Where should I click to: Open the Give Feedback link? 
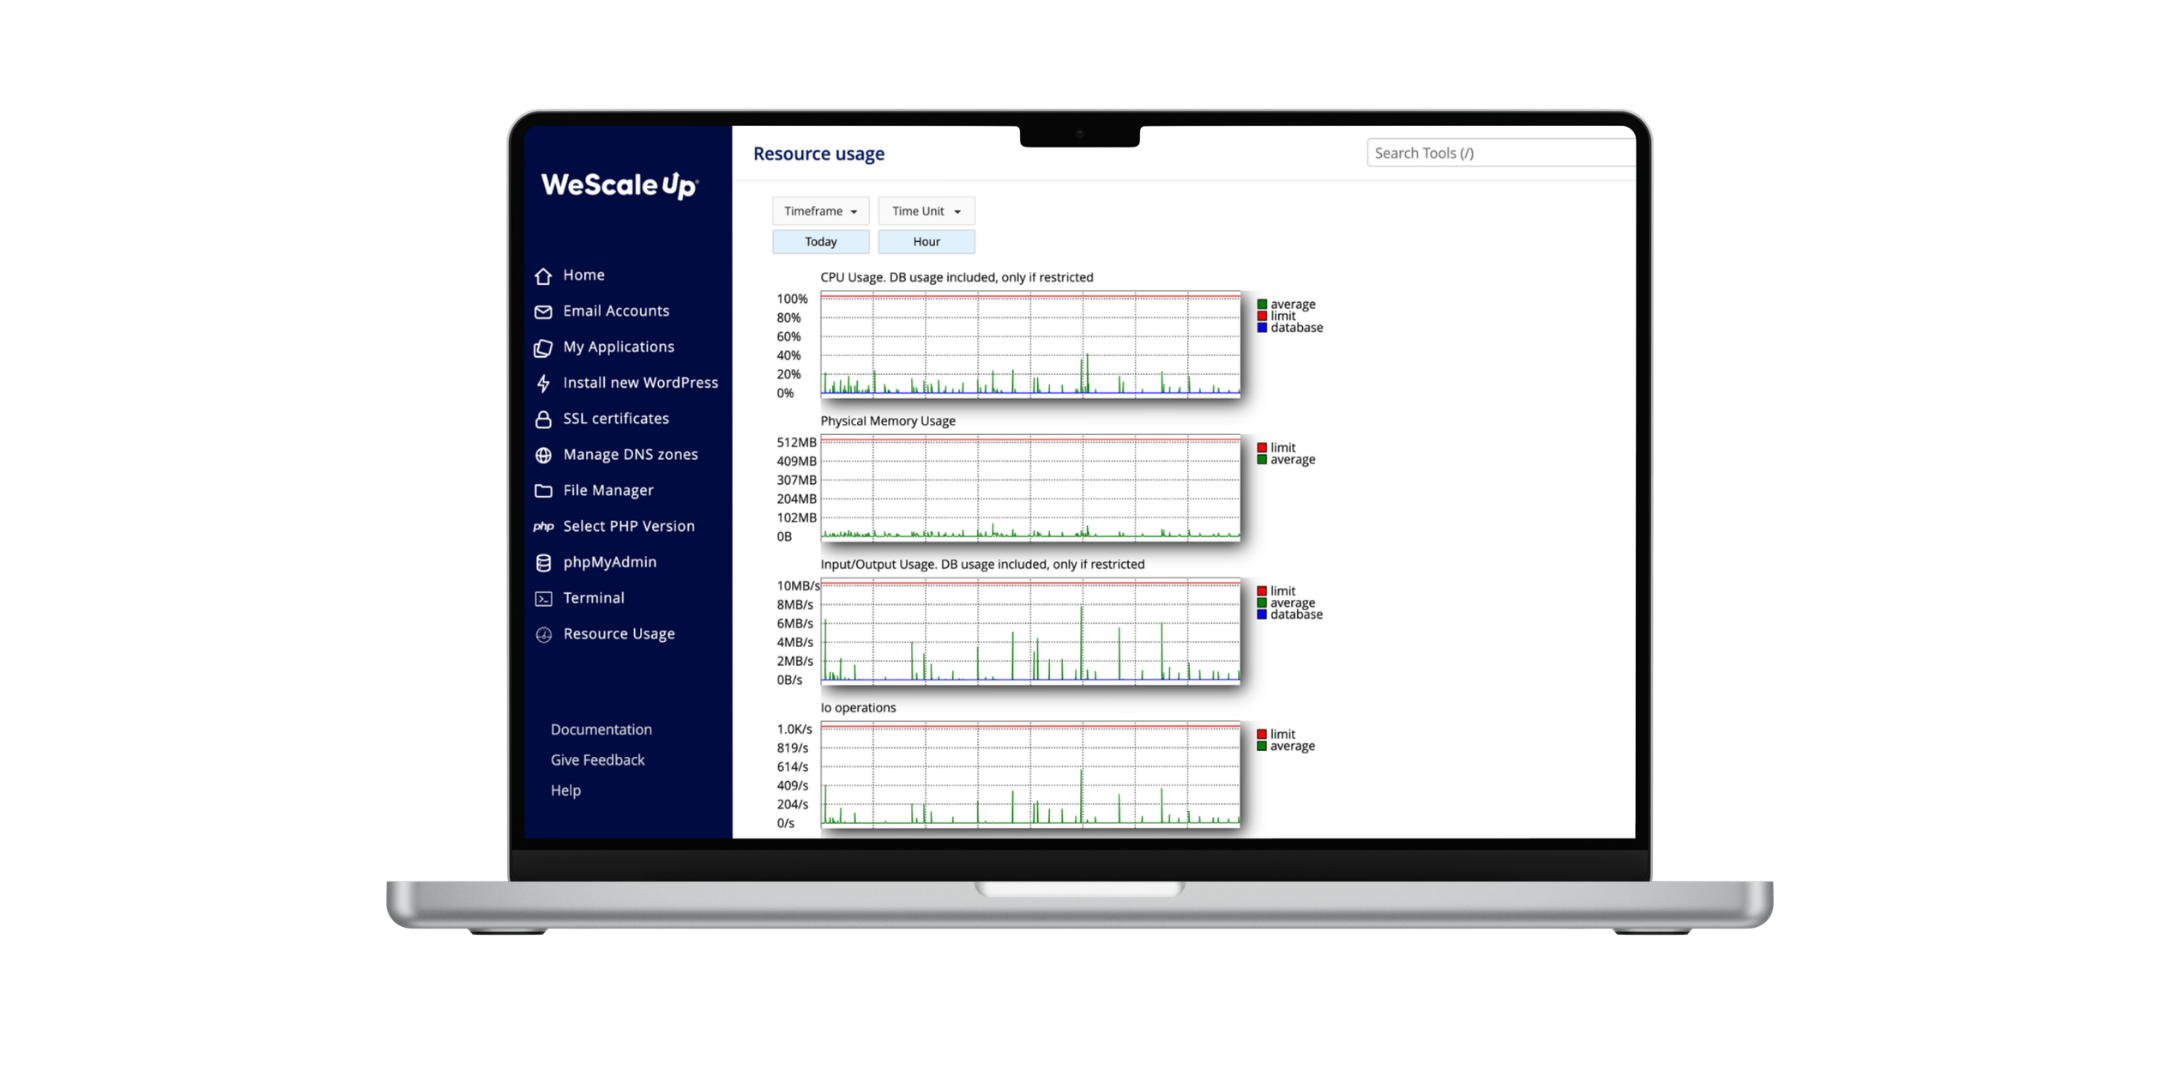click(597, 760)
